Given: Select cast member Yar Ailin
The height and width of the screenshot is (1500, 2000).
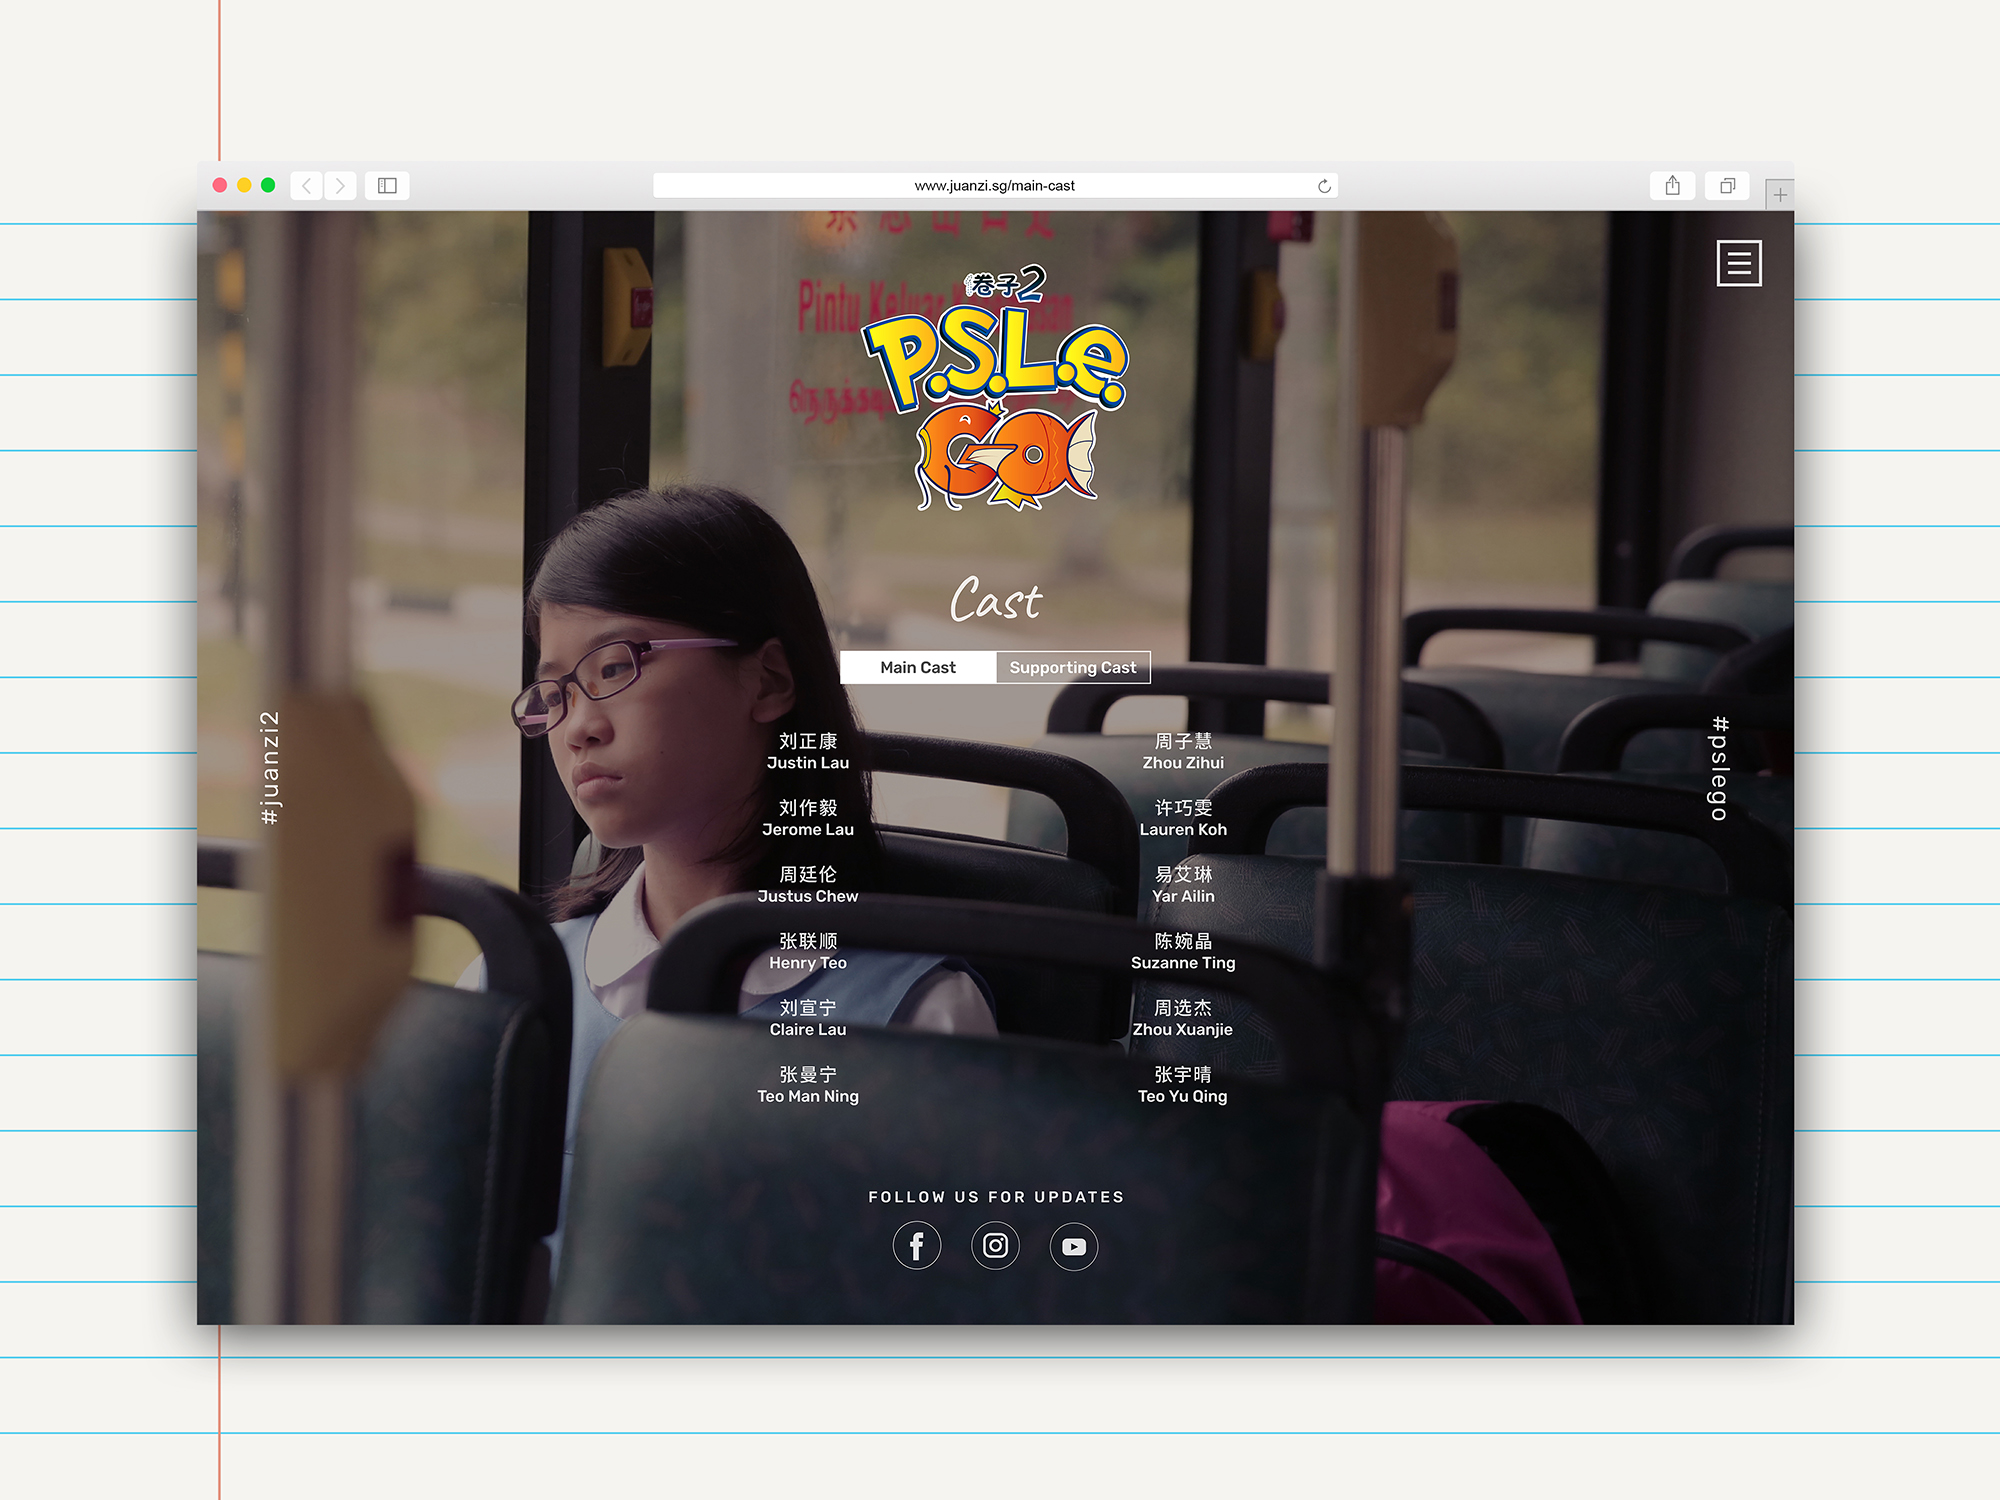Looking at the screenshot, I should point(1183,885).
